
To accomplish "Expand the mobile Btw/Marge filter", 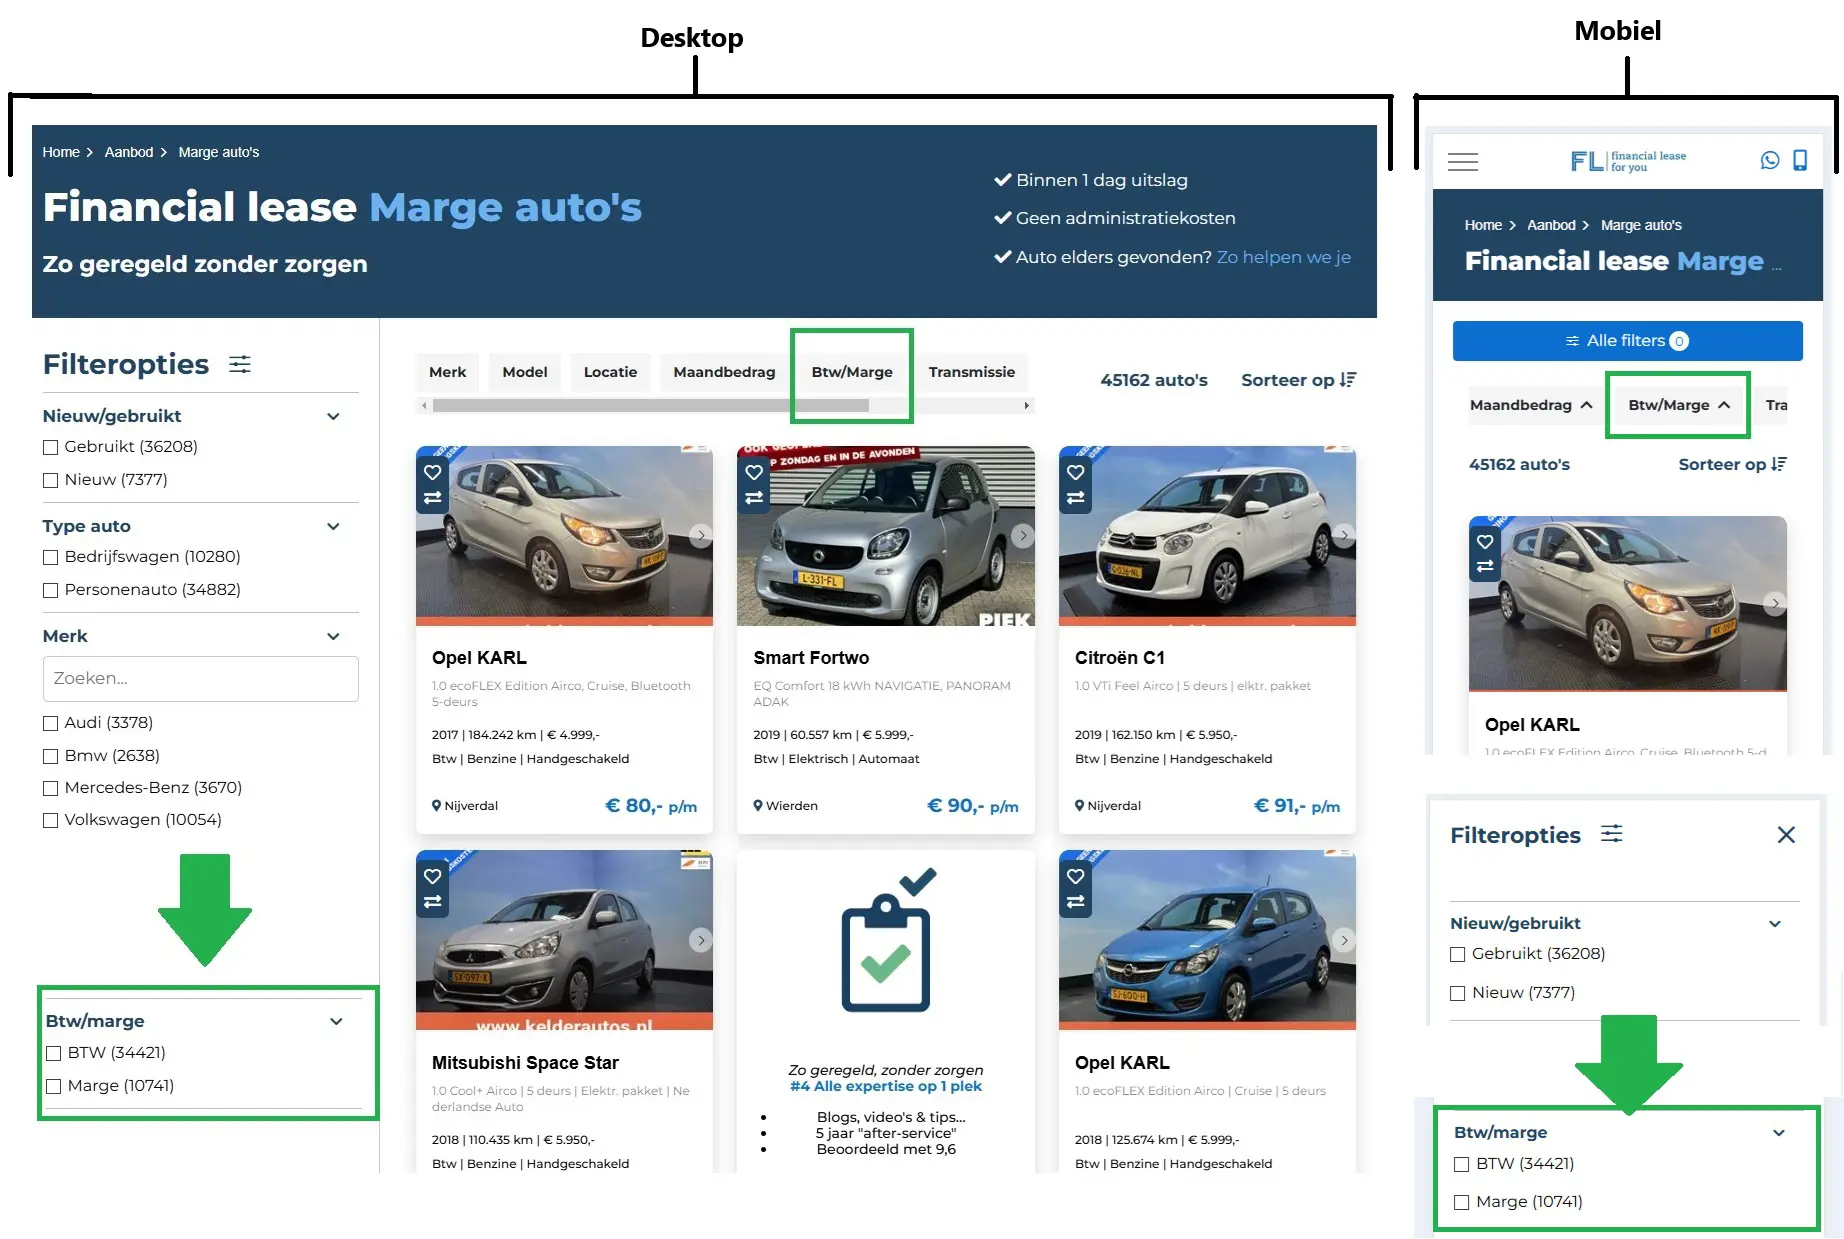I will (x=1679, y=405).
